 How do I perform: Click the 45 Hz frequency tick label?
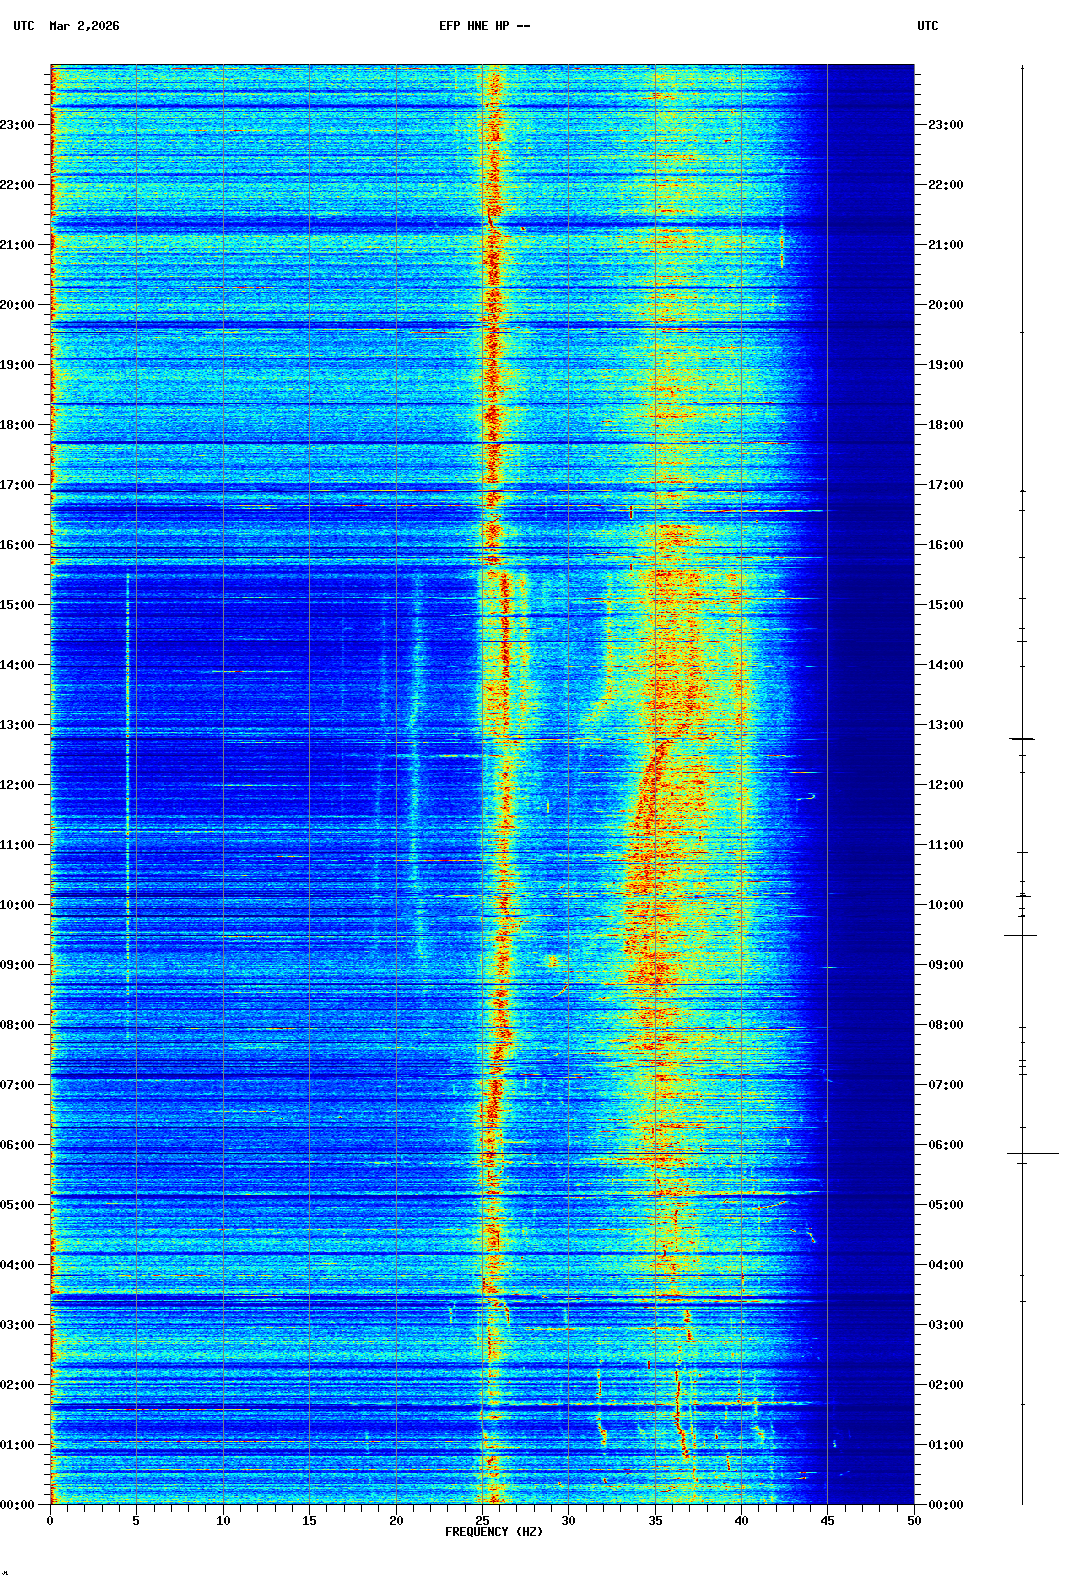click(x=827, y=1521)
